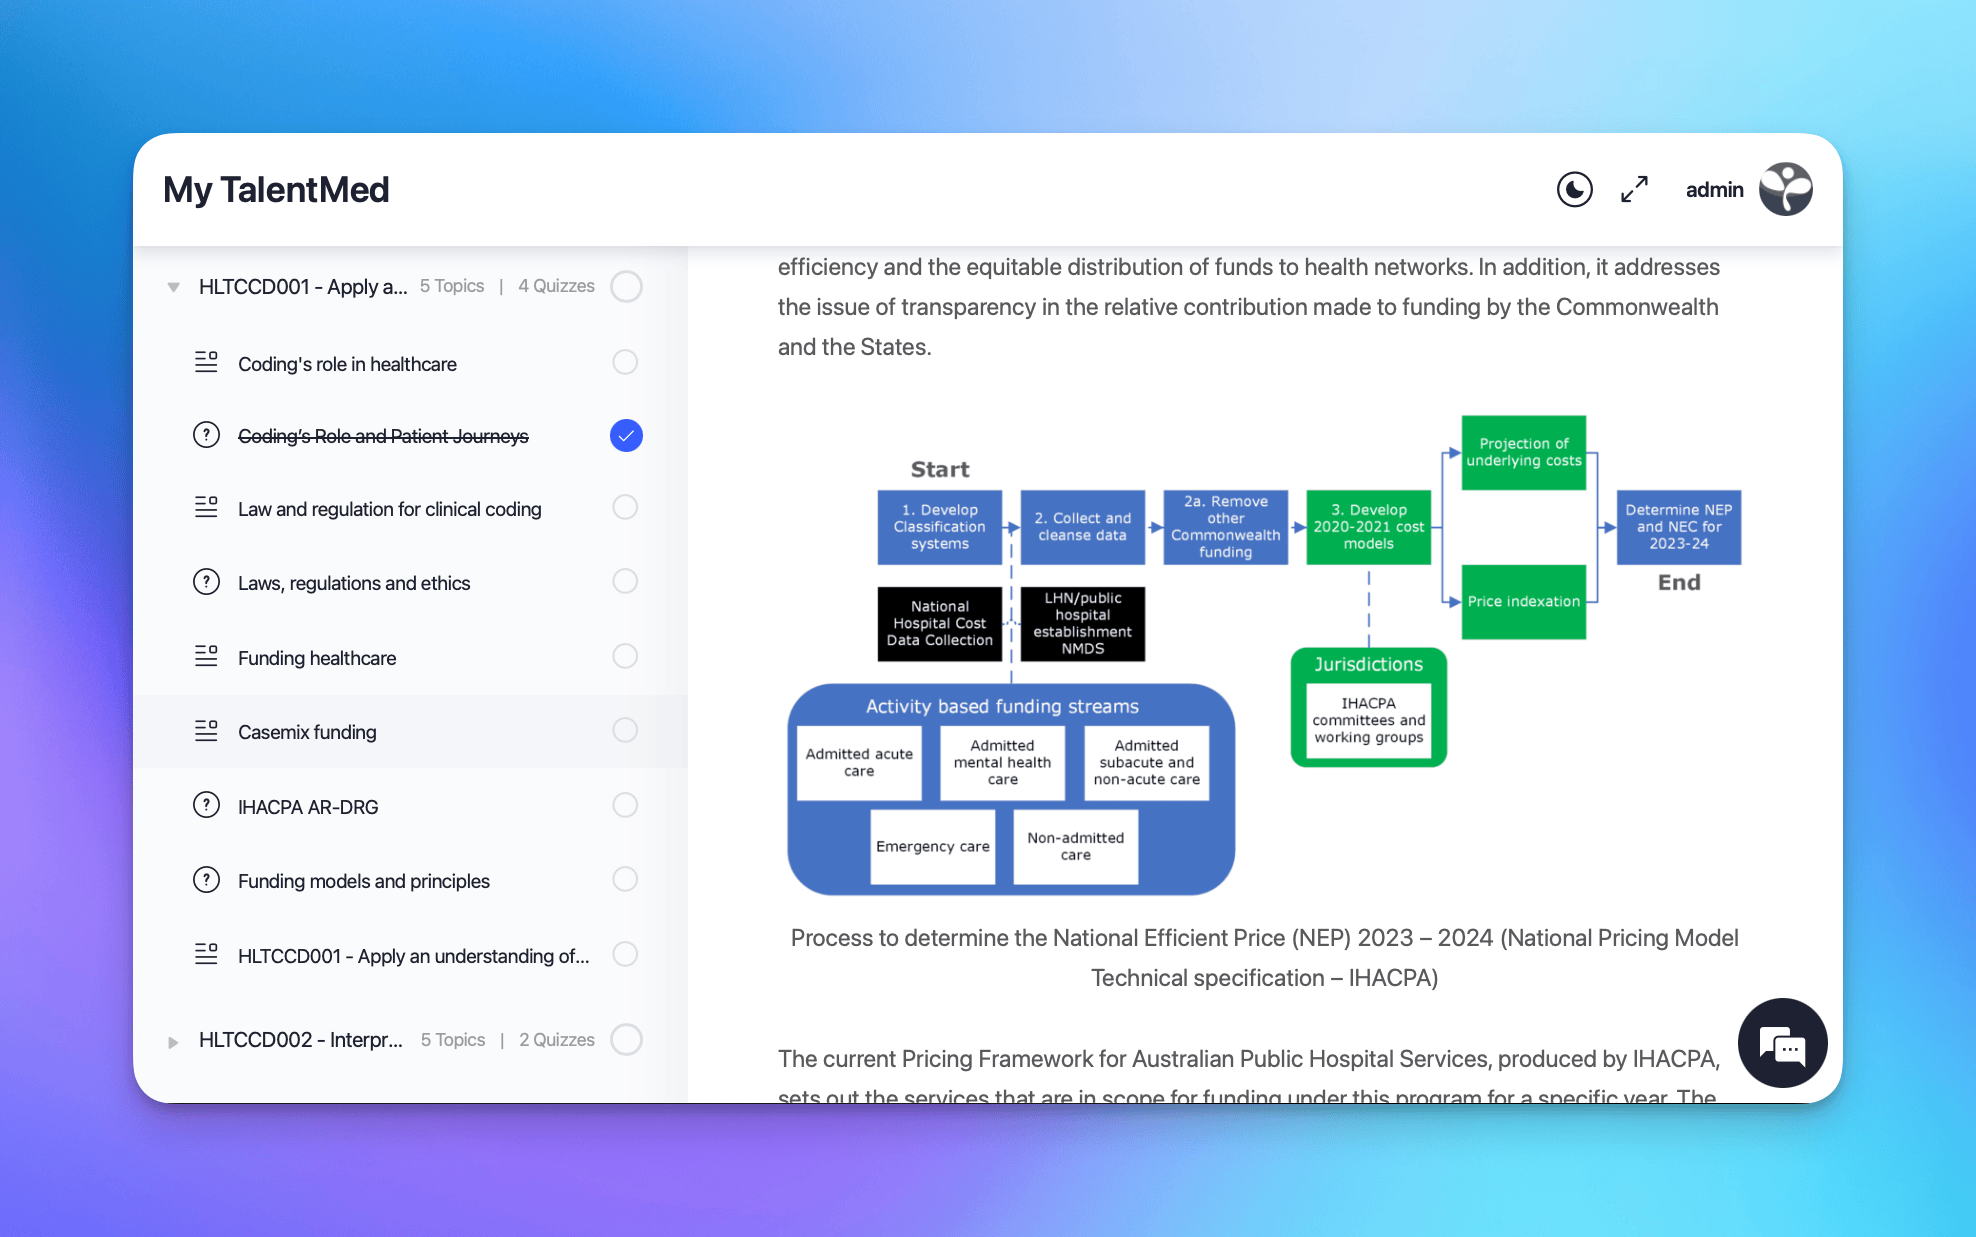Collapse the HLTCCD001 course section
Image resolution: width=1976 pixels, height=1237 pixels.
pos(173,287)
